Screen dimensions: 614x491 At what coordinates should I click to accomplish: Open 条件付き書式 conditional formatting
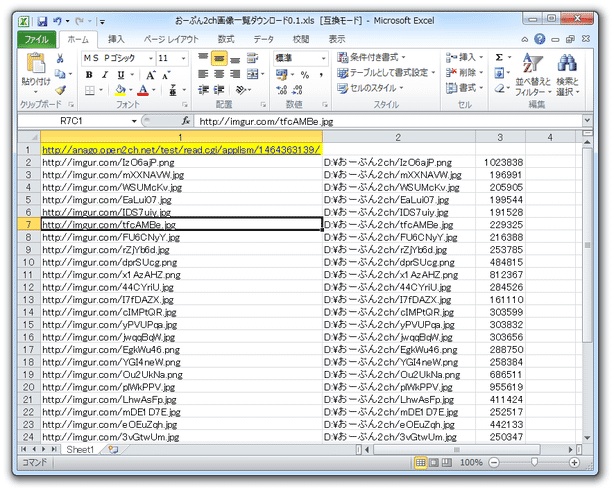tap(371, 57)
